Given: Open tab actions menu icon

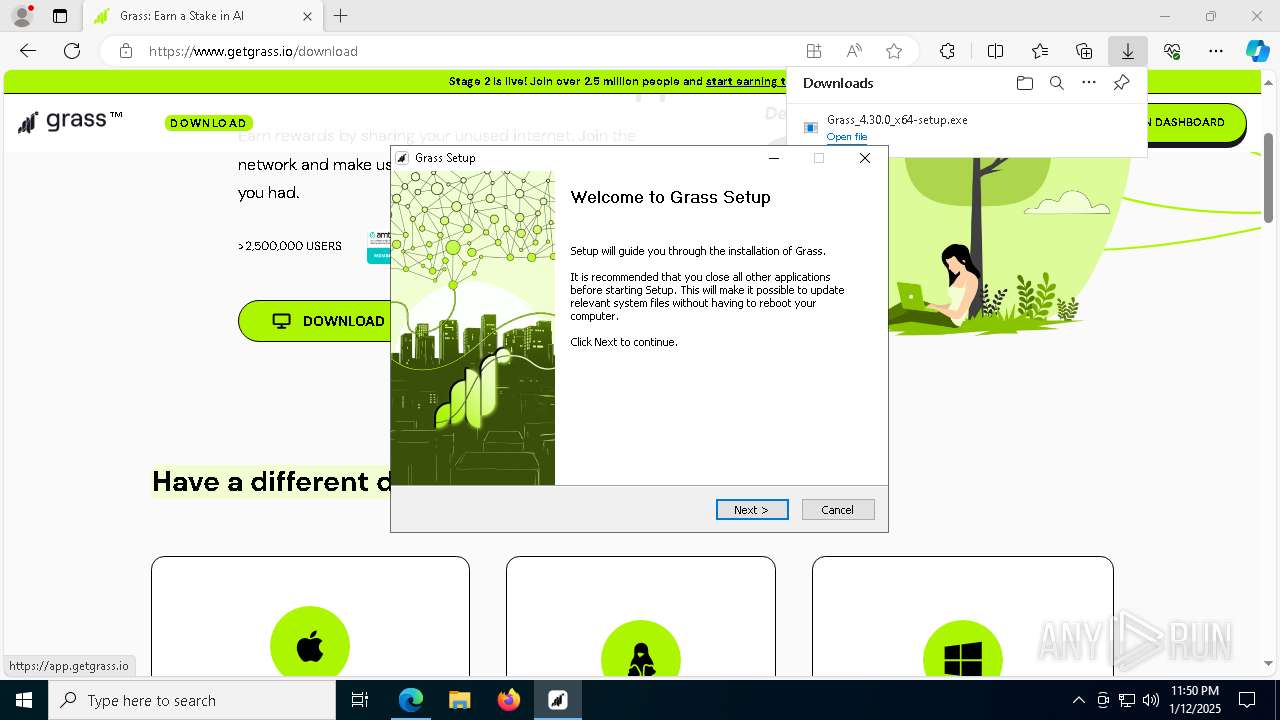Looking at the screenshot, I should [60, 16].
